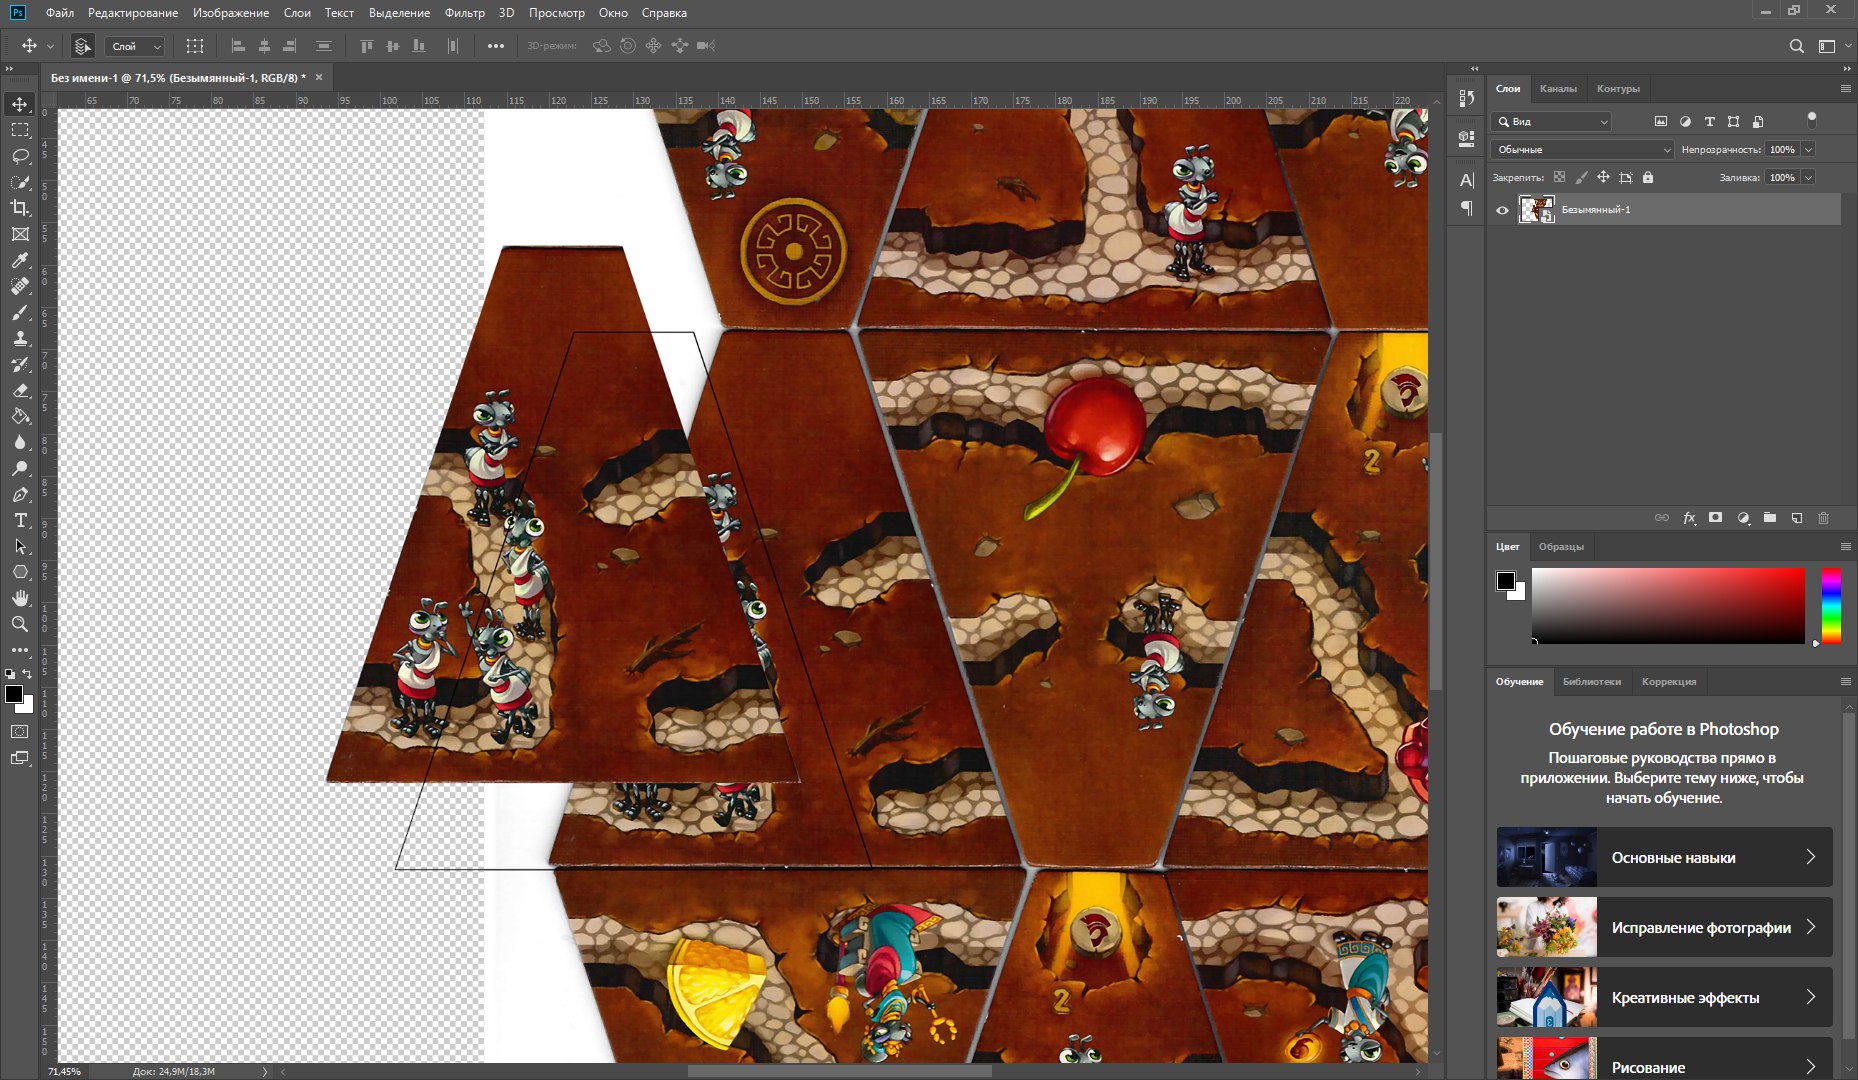Align left edges in options bar
The width and height of the screenshot is (1858, 1080).
click(238, 46)
